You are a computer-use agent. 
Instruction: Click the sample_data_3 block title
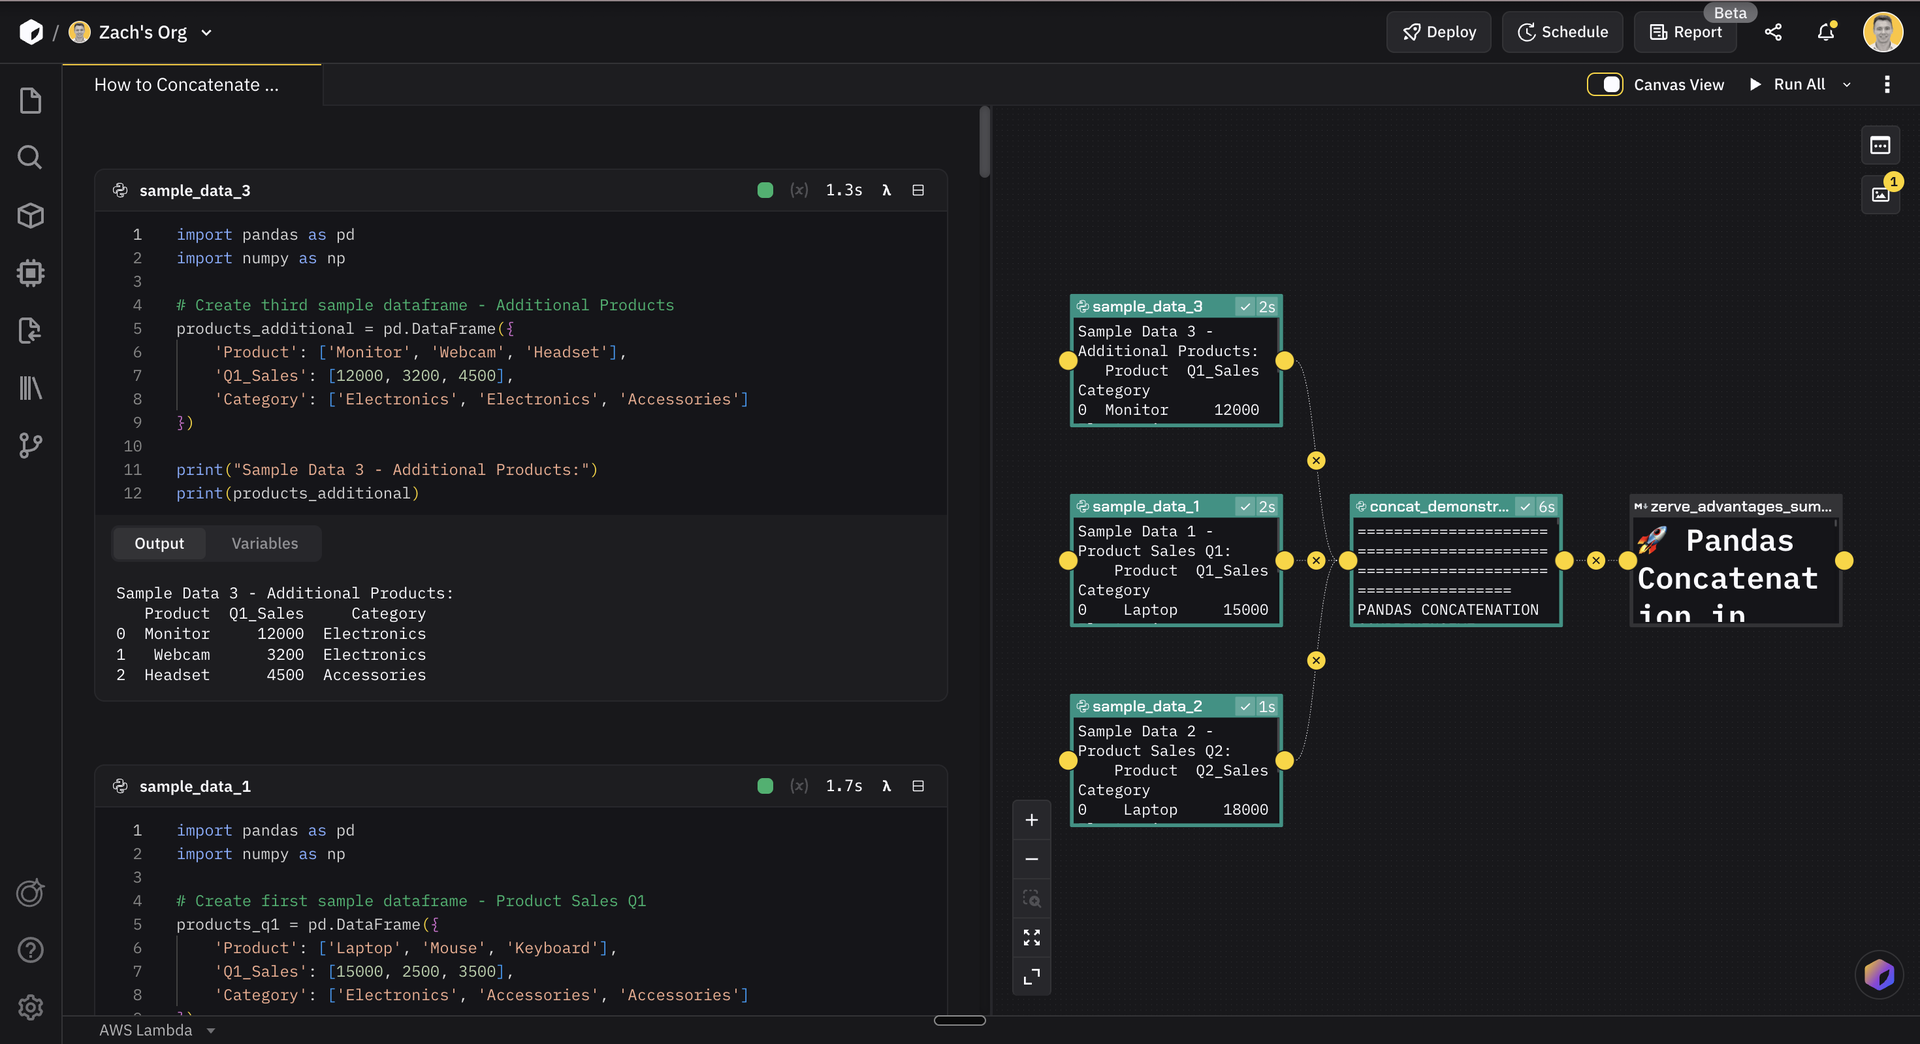195,190
